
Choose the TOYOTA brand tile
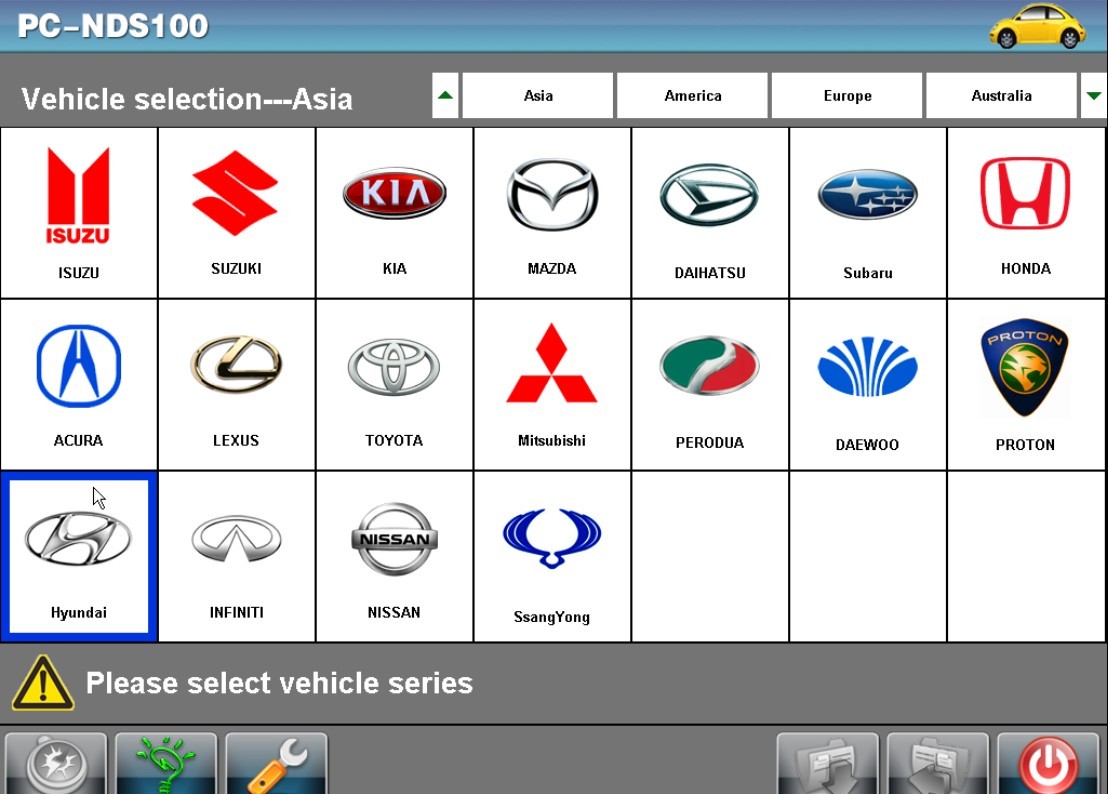pyautogui.click(x=394, y=385)
